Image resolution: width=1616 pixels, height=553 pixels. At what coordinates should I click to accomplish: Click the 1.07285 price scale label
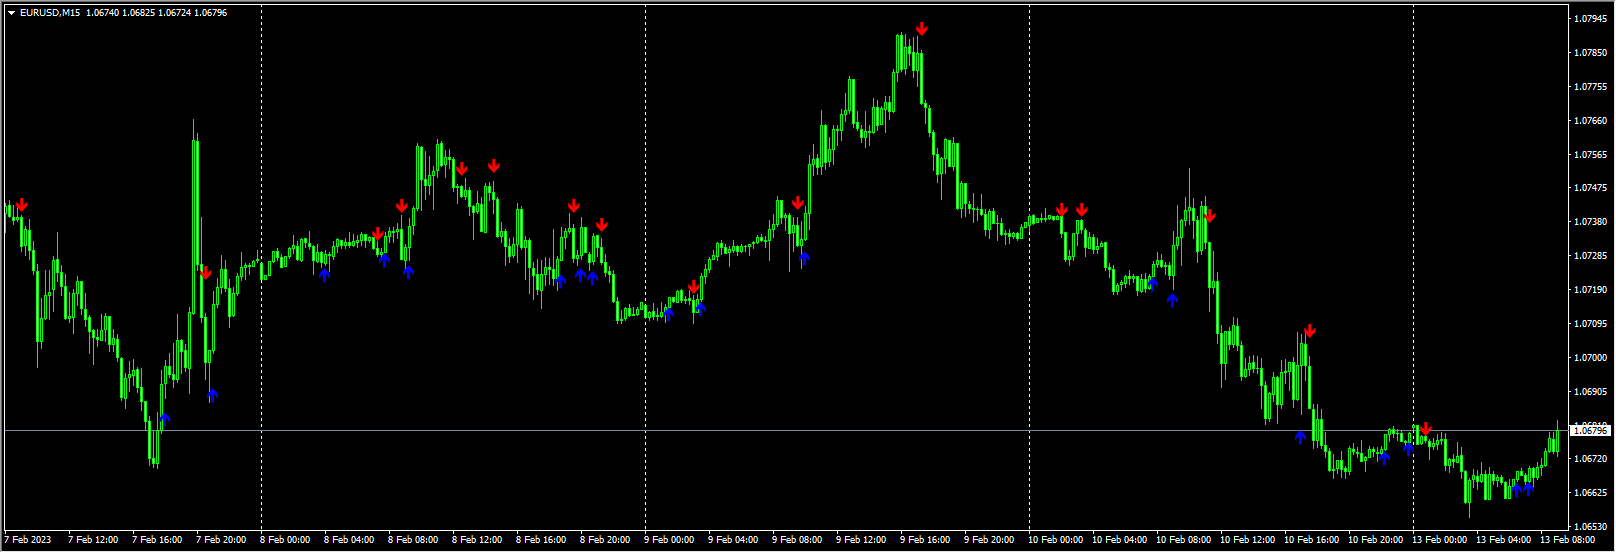[1590, 256]
